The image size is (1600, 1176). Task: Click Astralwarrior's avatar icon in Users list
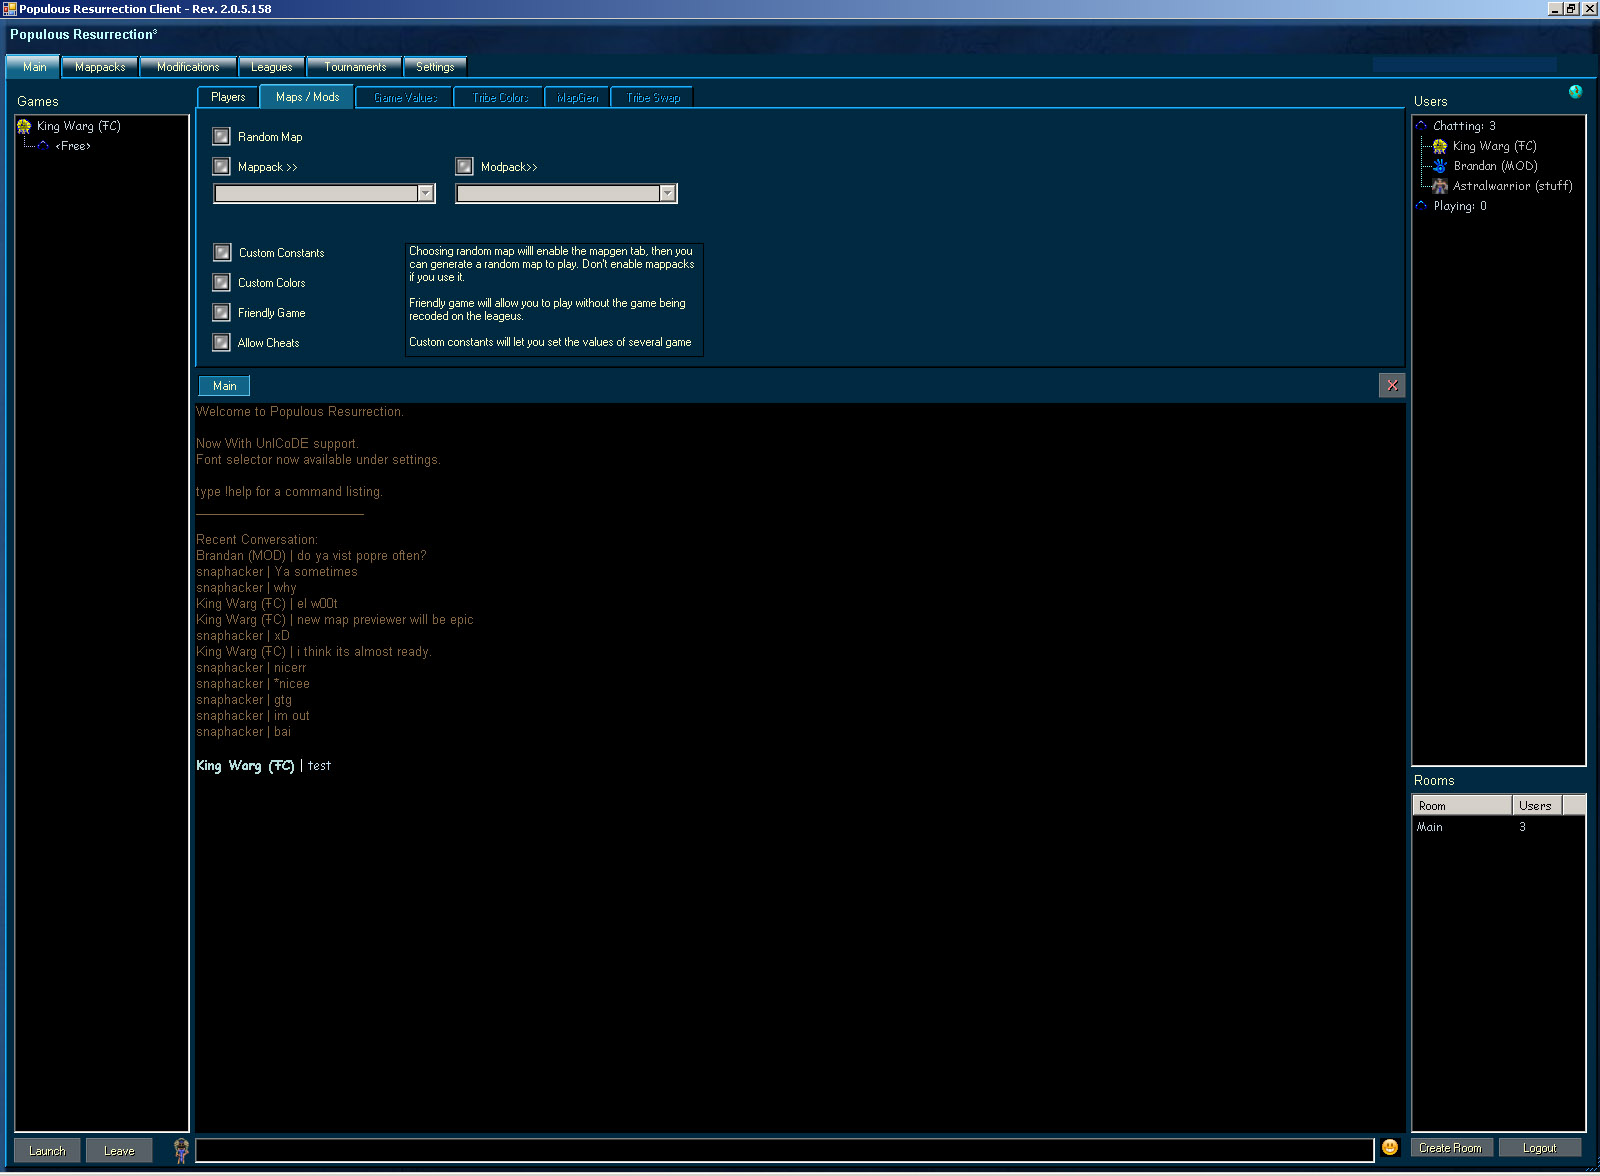tap(1440, 186)
